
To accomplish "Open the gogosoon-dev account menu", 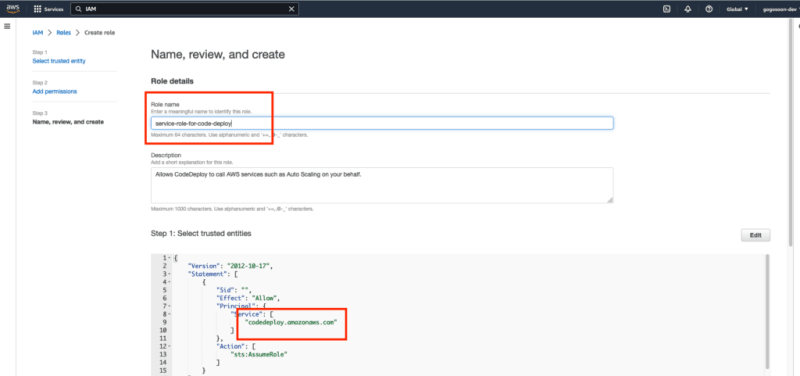I will tap(780, 9).
